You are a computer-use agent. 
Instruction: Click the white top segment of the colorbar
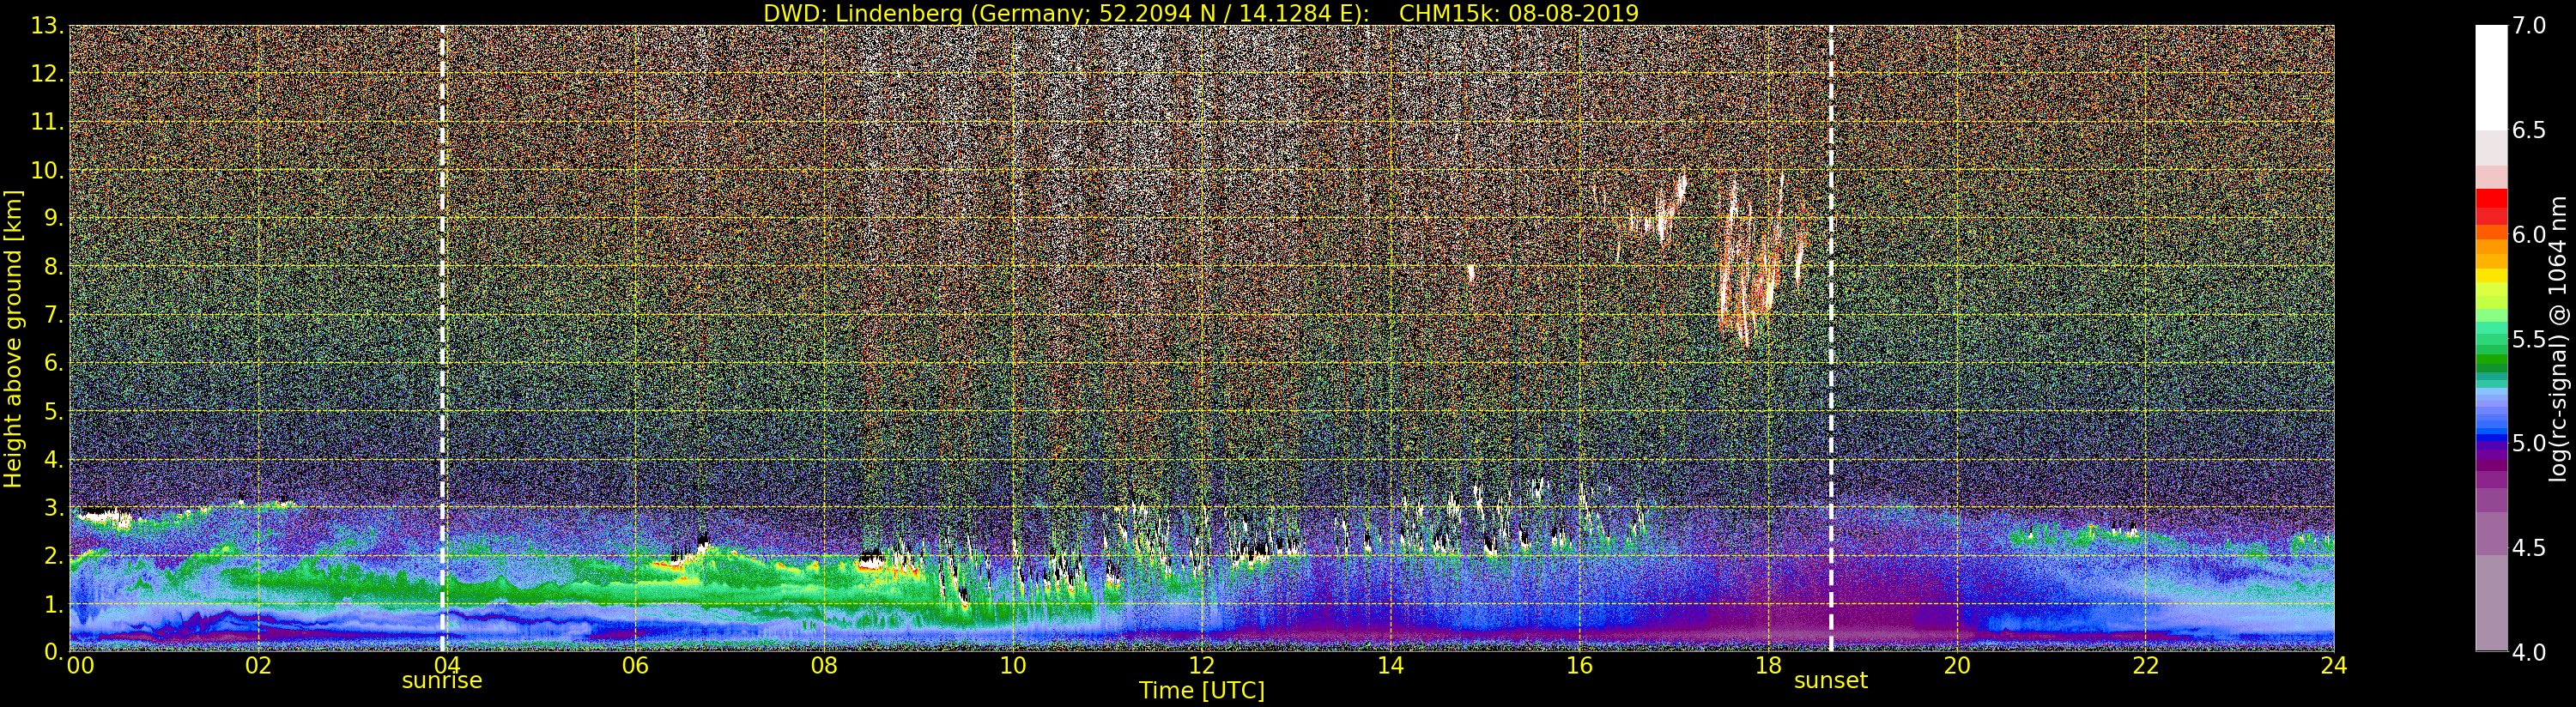coord(2491,78)
